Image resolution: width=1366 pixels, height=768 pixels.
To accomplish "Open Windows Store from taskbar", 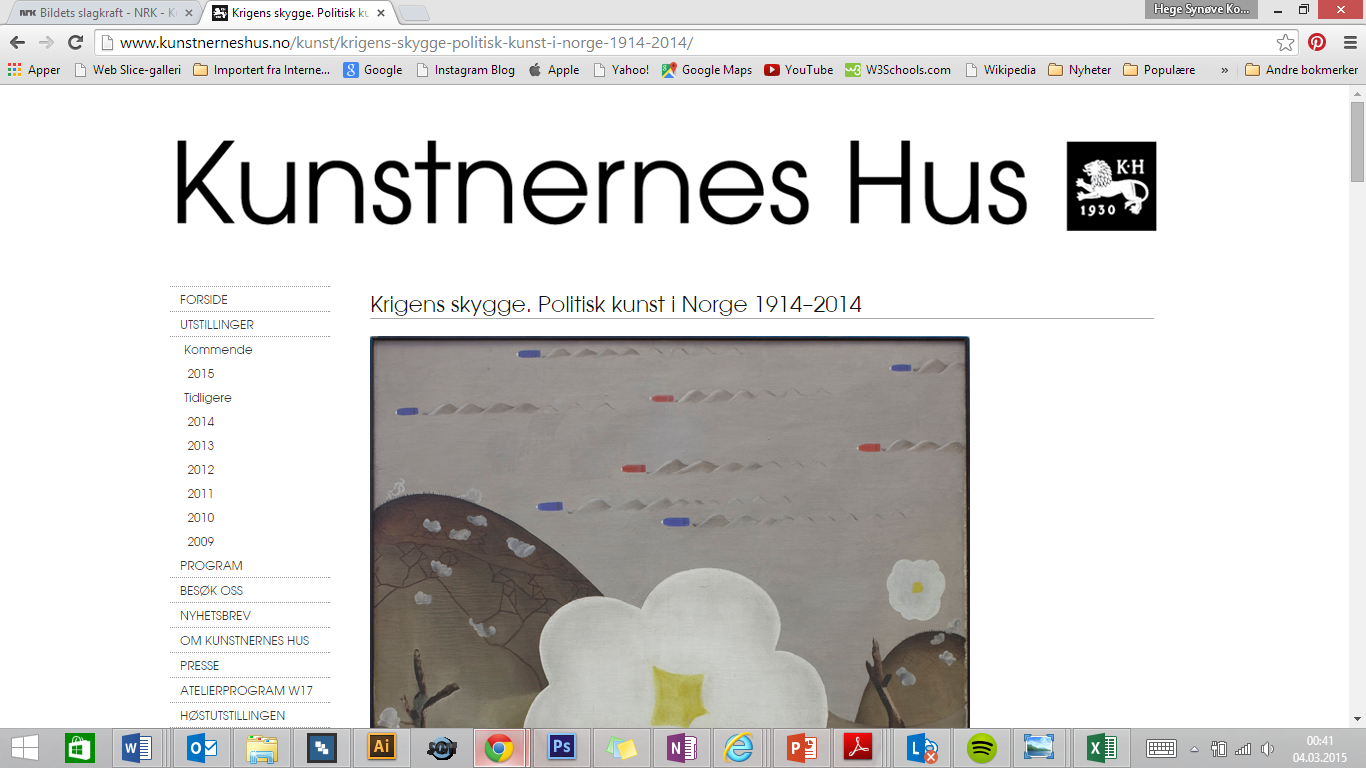I will (80, 747).
